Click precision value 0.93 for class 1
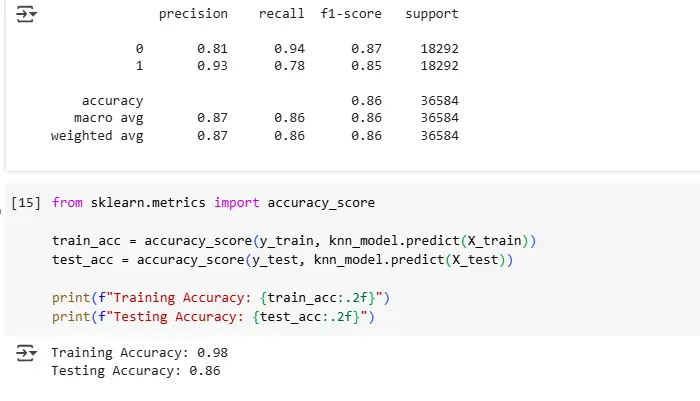This screenshot has height=401, width=700. tap(212, 66)
